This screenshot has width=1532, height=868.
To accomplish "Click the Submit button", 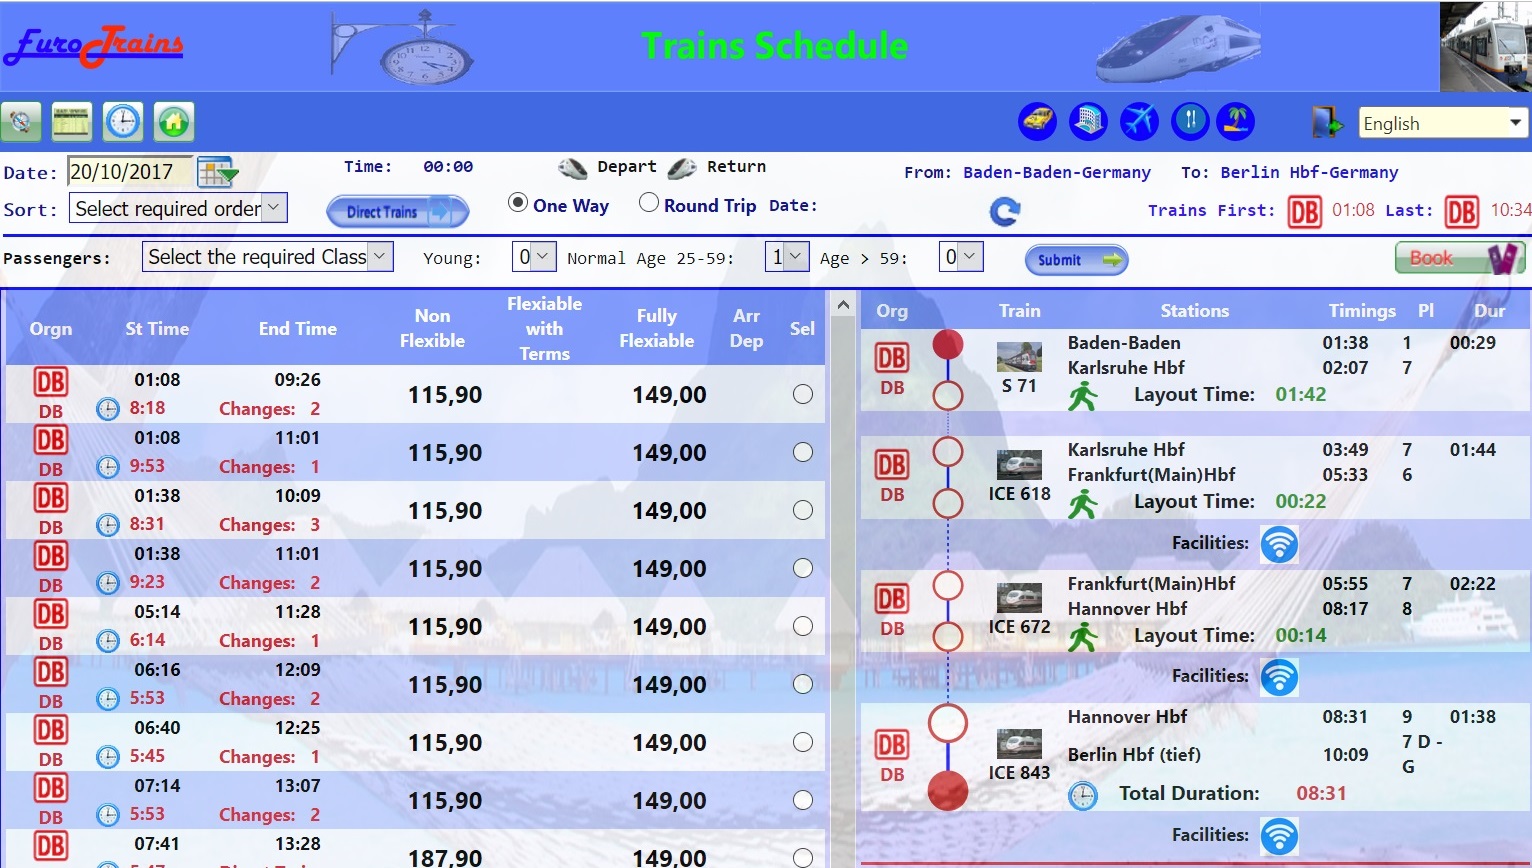I will click(x=1077, y=260).
